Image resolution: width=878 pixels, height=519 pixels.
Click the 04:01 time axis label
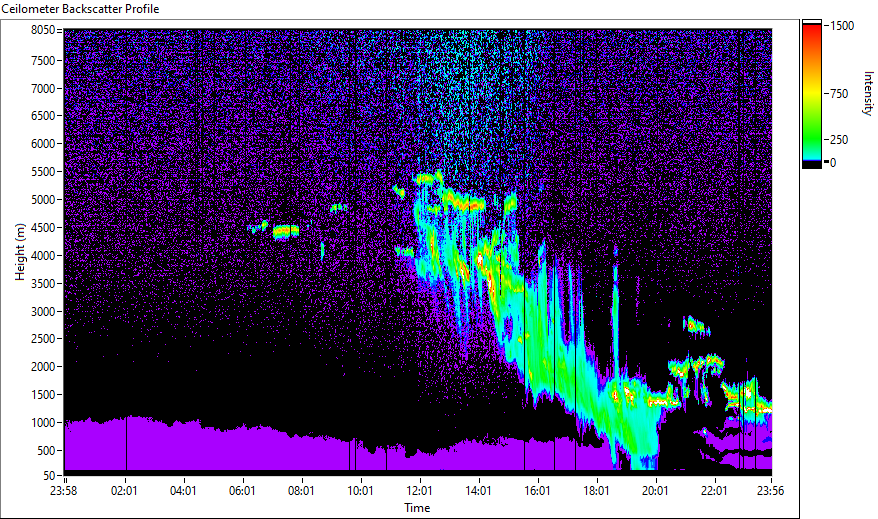click(x=183, y=491)
